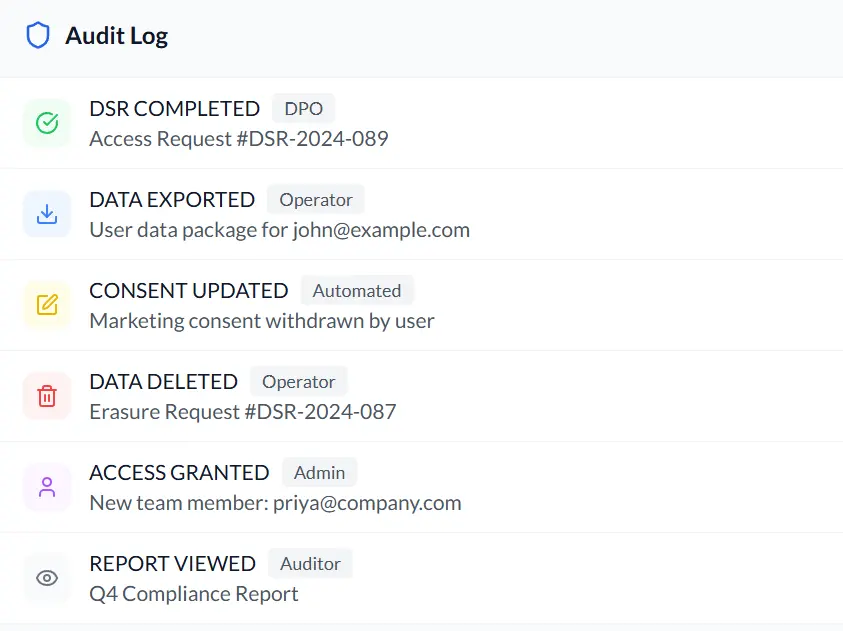
Task: Select the Operator badge on DATA EXPORTED
Action: click(x=316, y=199)
